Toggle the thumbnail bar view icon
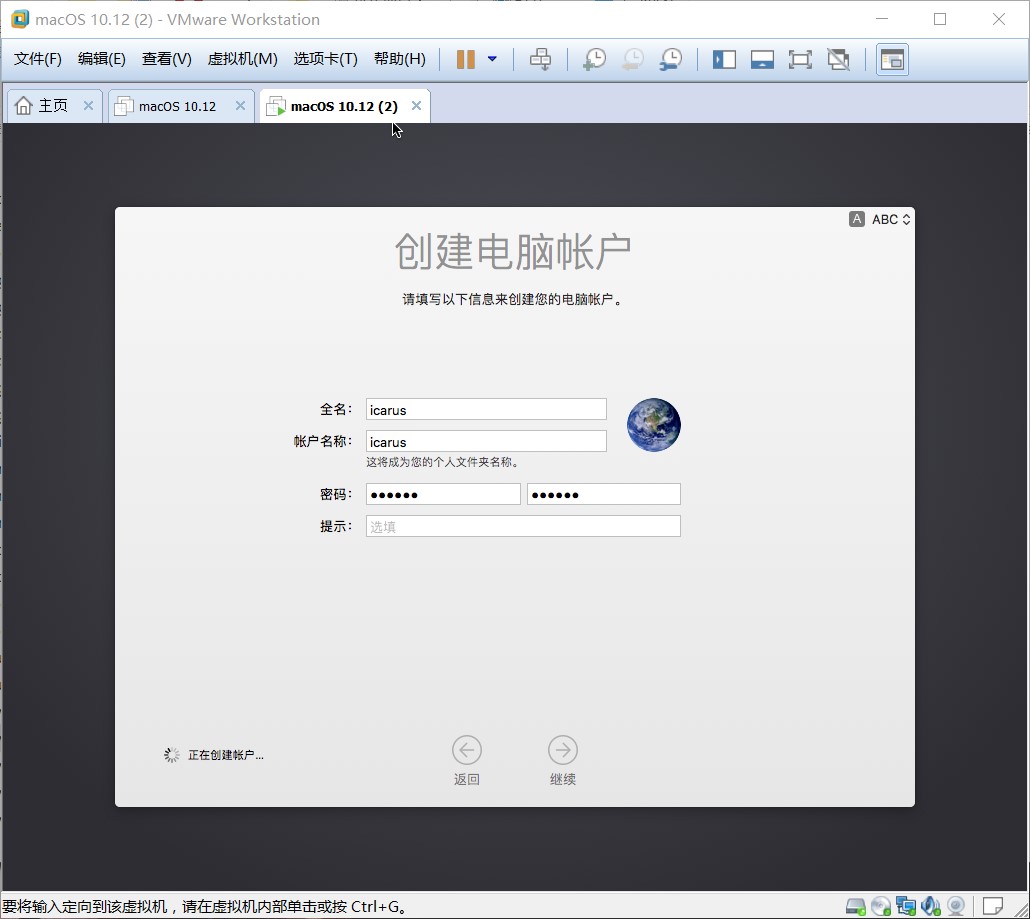The height and width of the screenshot is (919, 1030). [762, 60]
